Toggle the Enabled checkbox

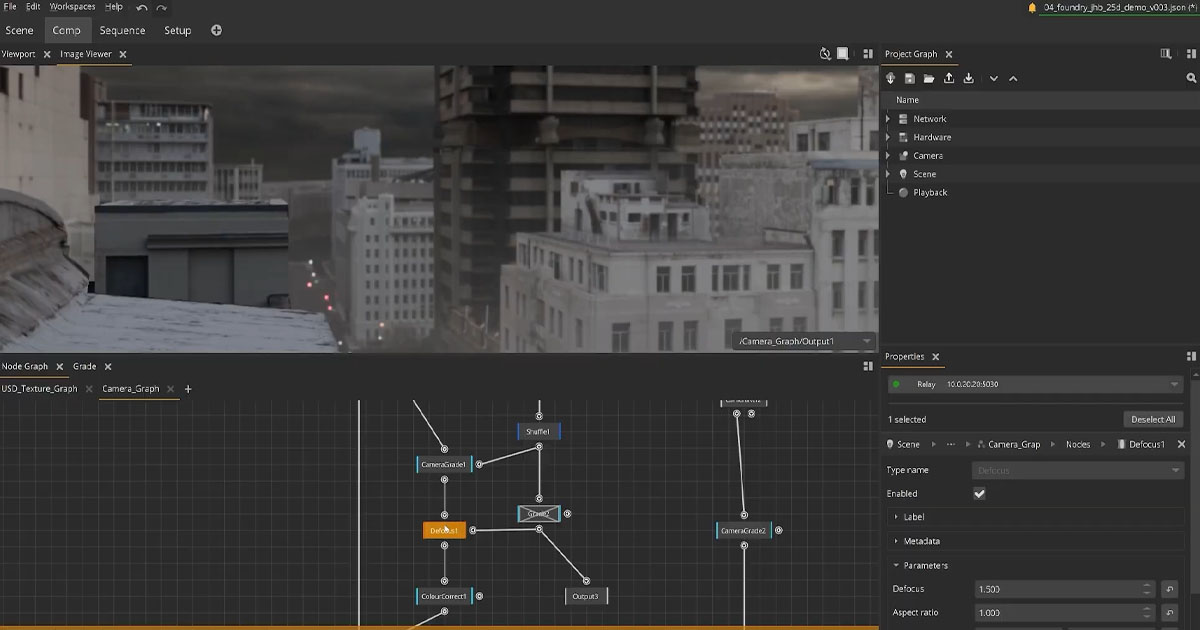point(979,494)
